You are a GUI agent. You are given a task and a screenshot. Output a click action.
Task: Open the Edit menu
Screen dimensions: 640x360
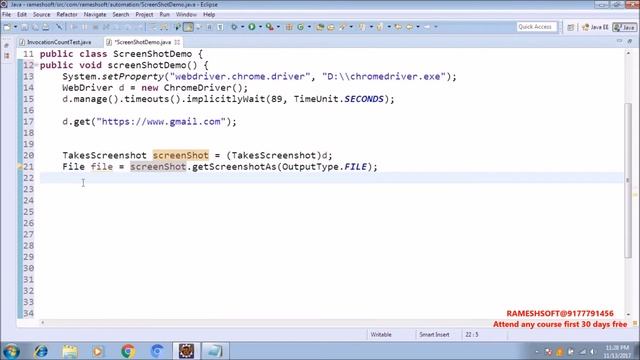(x=22, y=14)
